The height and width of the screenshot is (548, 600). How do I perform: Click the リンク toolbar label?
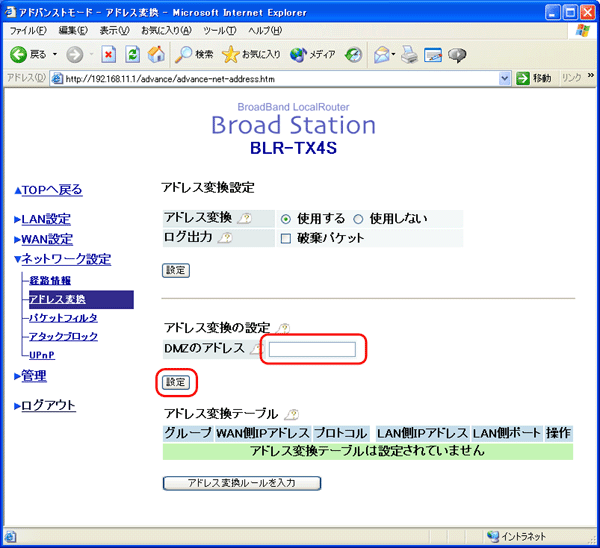coord(571,78)
